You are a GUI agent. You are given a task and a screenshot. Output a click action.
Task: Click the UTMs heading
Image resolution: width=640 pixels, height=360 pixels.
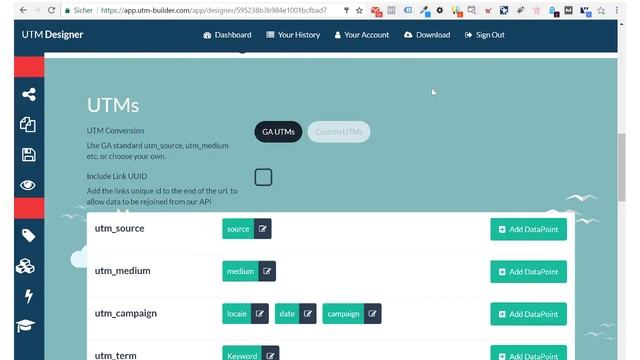click(x=113, y=105)
